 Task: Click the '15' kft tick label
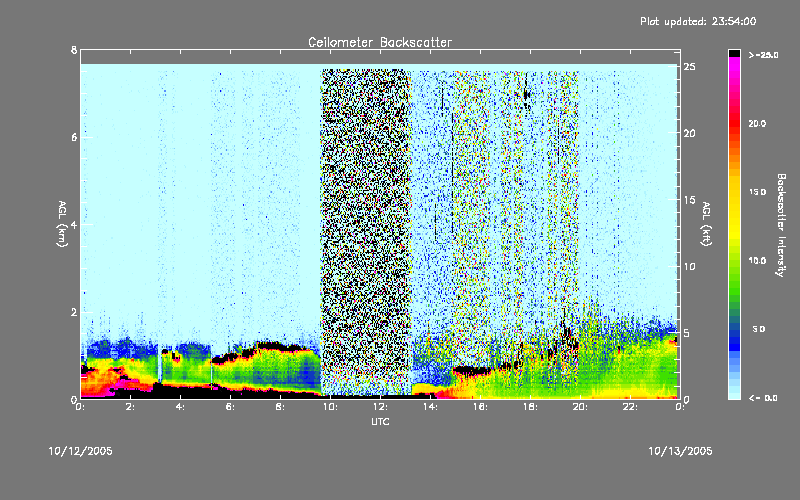(689, 200)
